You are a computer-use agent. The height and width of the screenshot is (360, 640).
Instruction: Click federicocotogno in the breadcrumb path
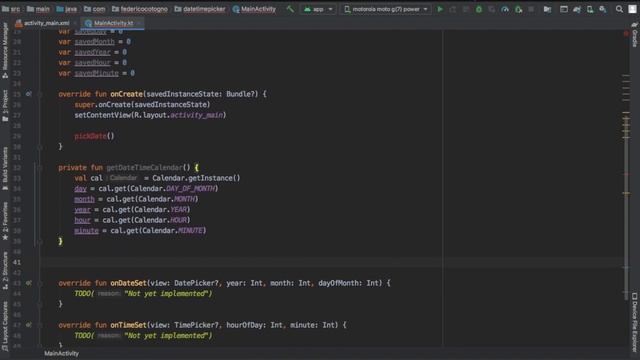(140, 9)
